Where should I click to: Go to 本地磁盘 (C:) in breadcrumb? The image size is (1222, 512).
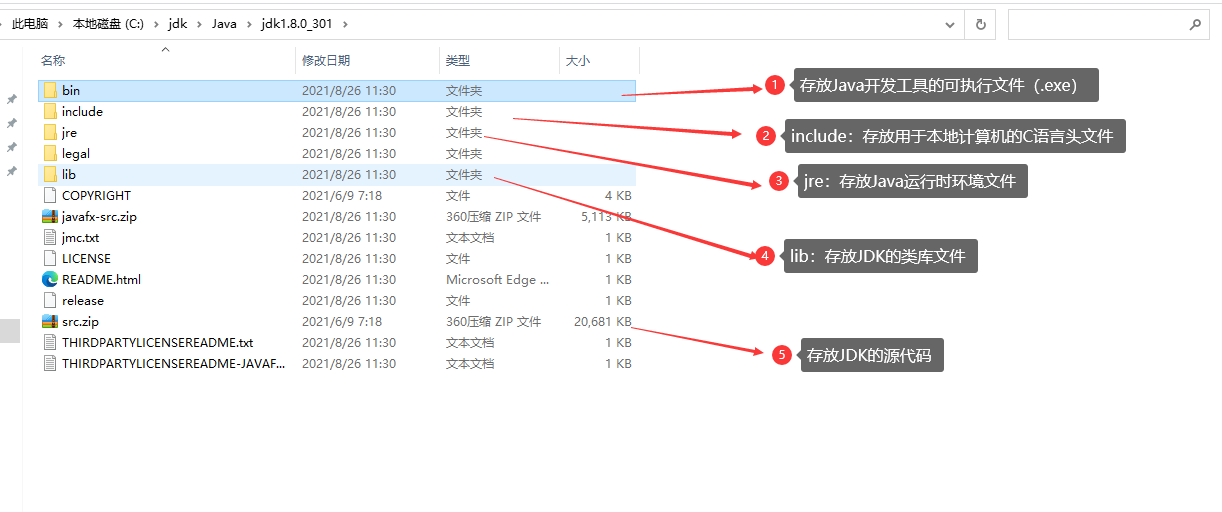click(109, 24)
